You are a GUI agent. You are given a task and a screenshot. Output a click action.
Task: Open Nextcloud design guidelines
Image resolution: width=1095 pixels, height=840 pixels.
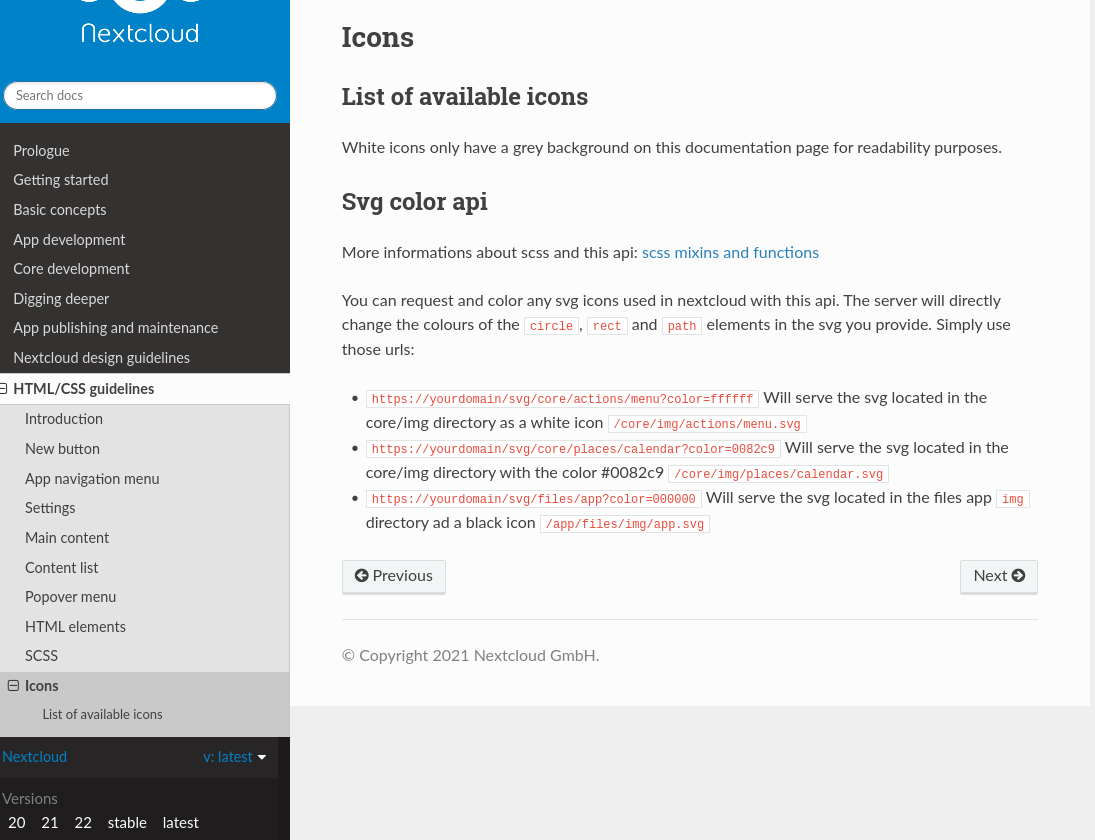click(101, 358)
